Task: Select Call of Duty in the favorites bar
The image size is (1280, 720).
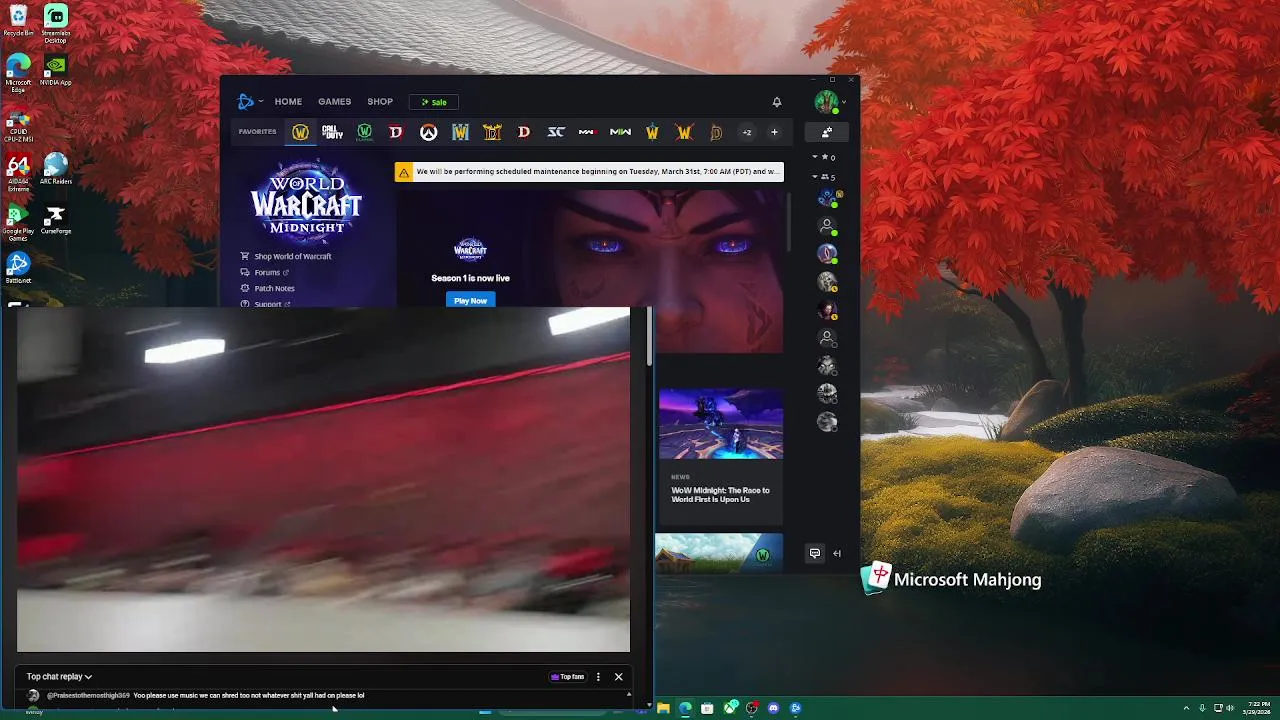Action: click(332, 132)
